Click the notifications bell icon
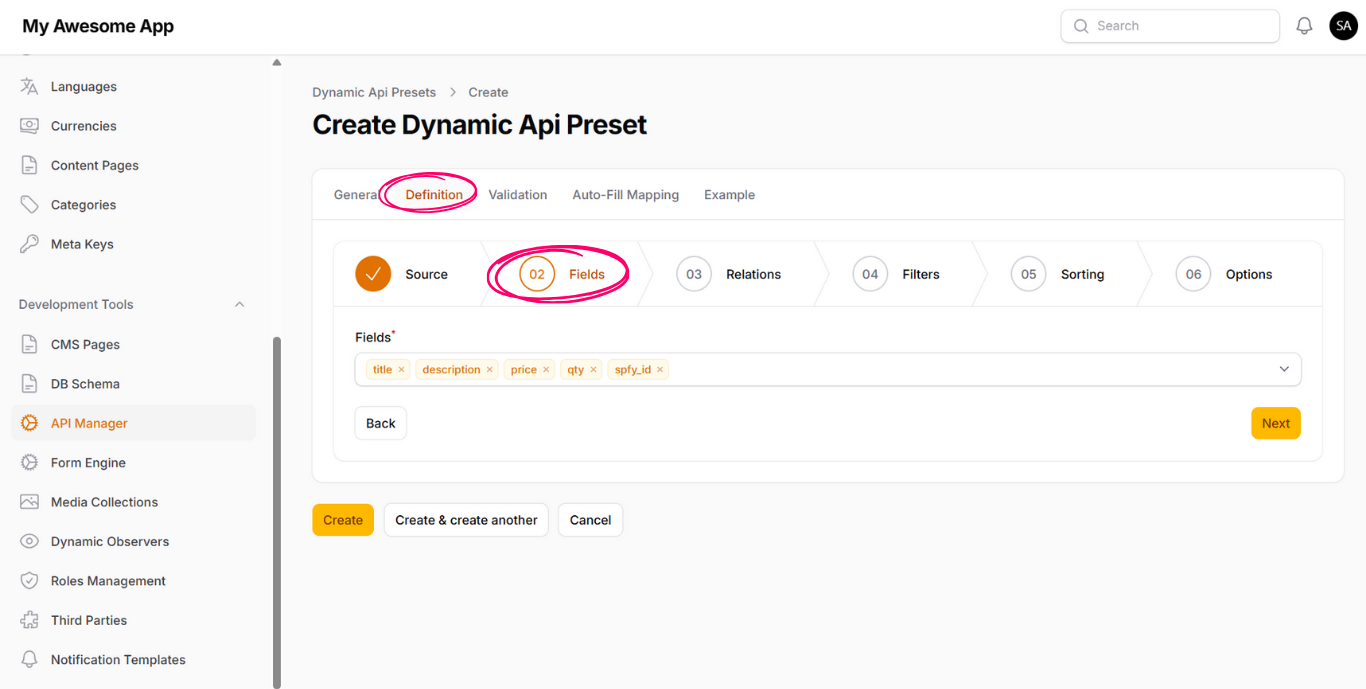1366x689 pixels. coord(1304,26)
